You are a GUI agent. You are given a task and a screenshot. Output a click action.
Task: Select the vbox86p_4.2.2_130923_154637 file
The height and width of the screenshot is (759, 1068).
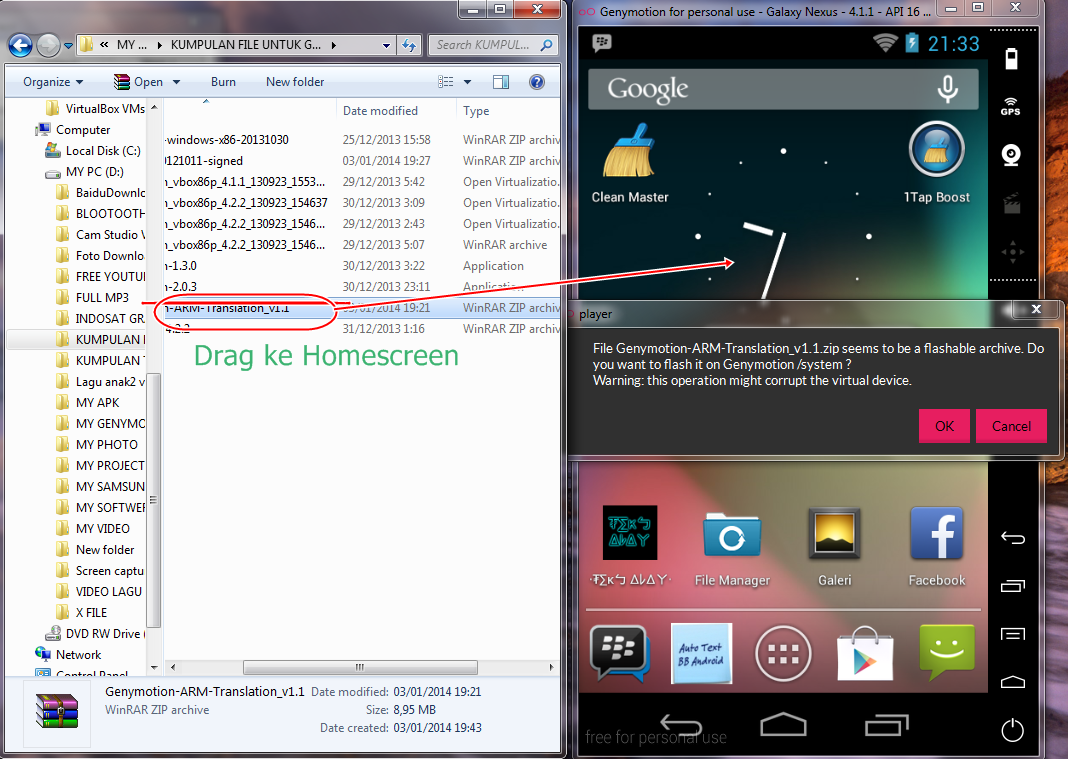click(x=362, y=203)
